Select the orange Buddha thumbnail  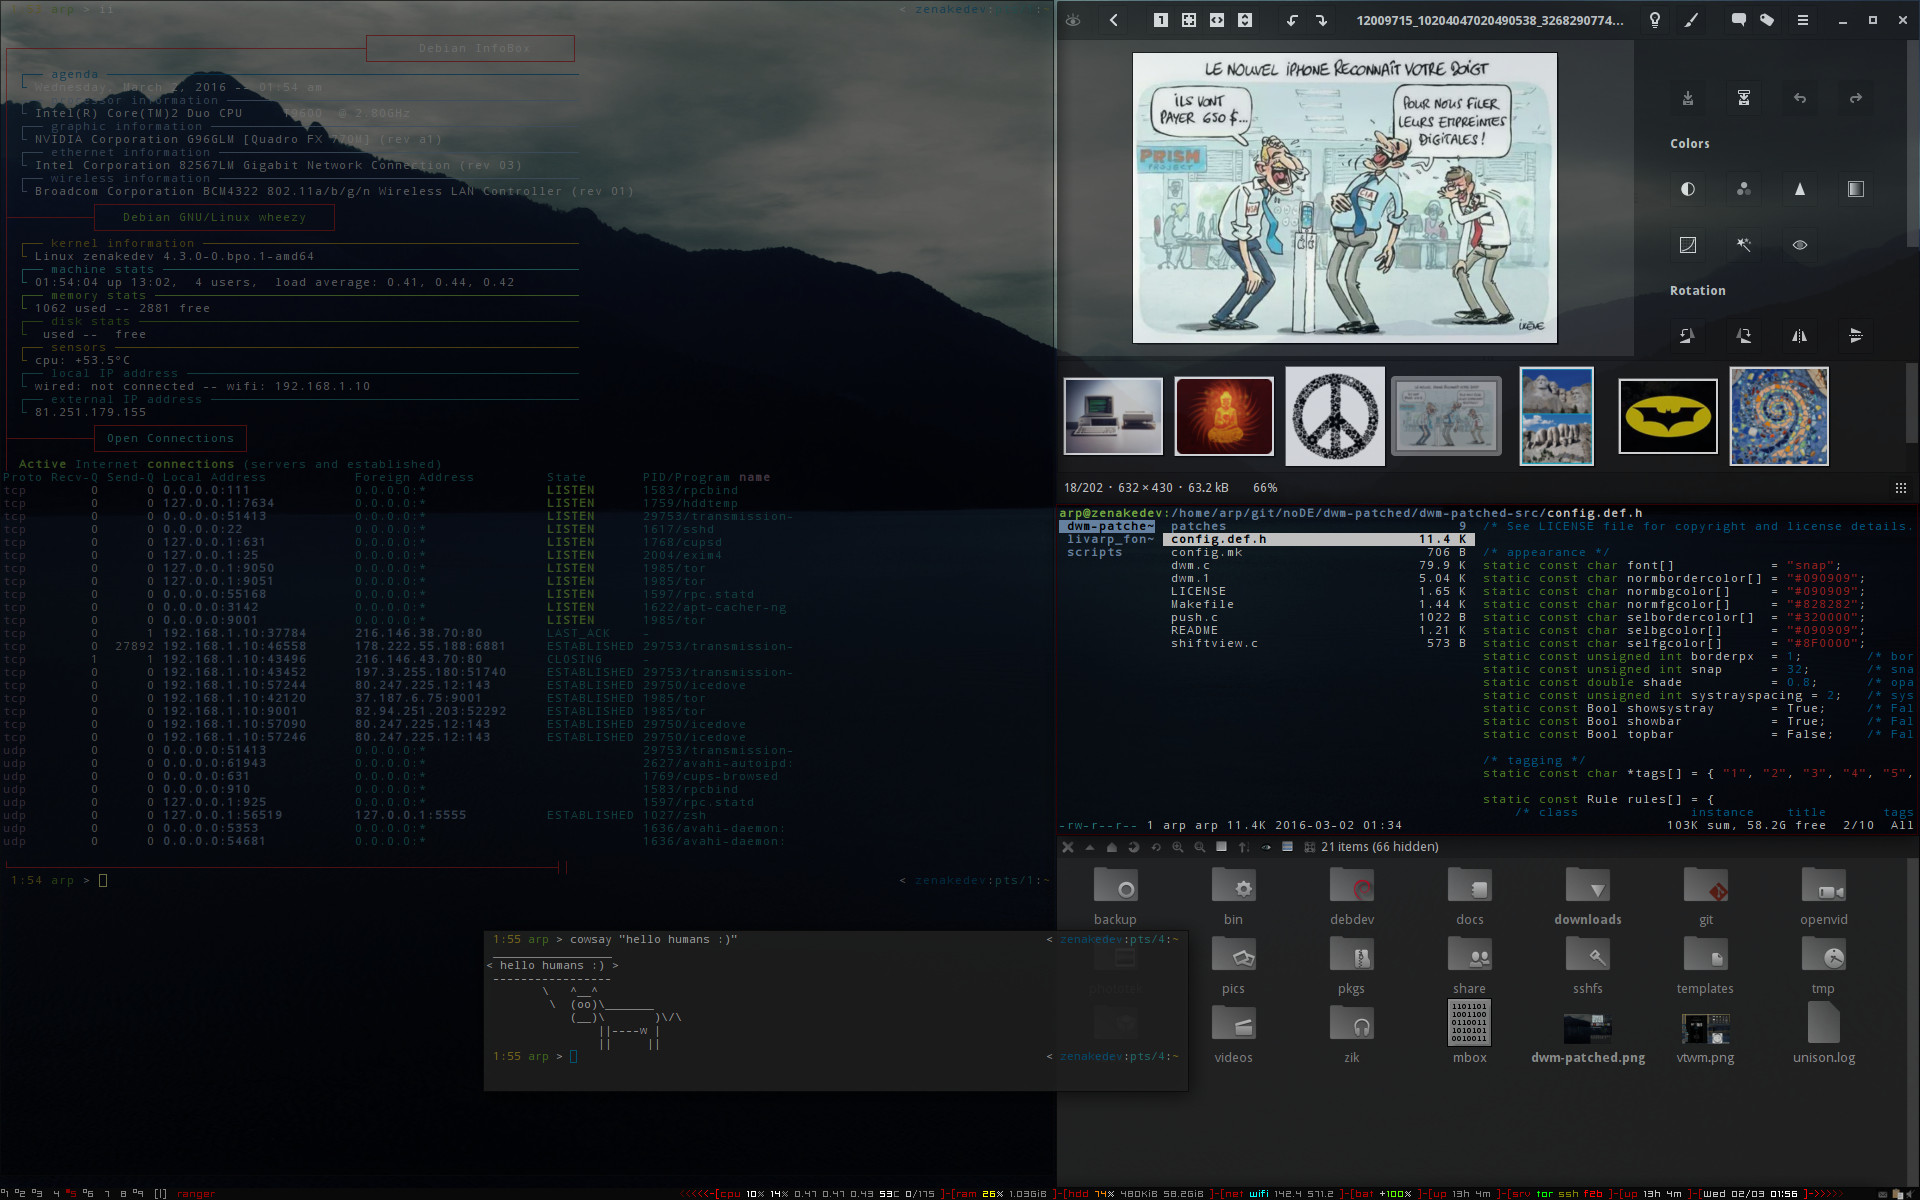click(x=1224, y=416)
